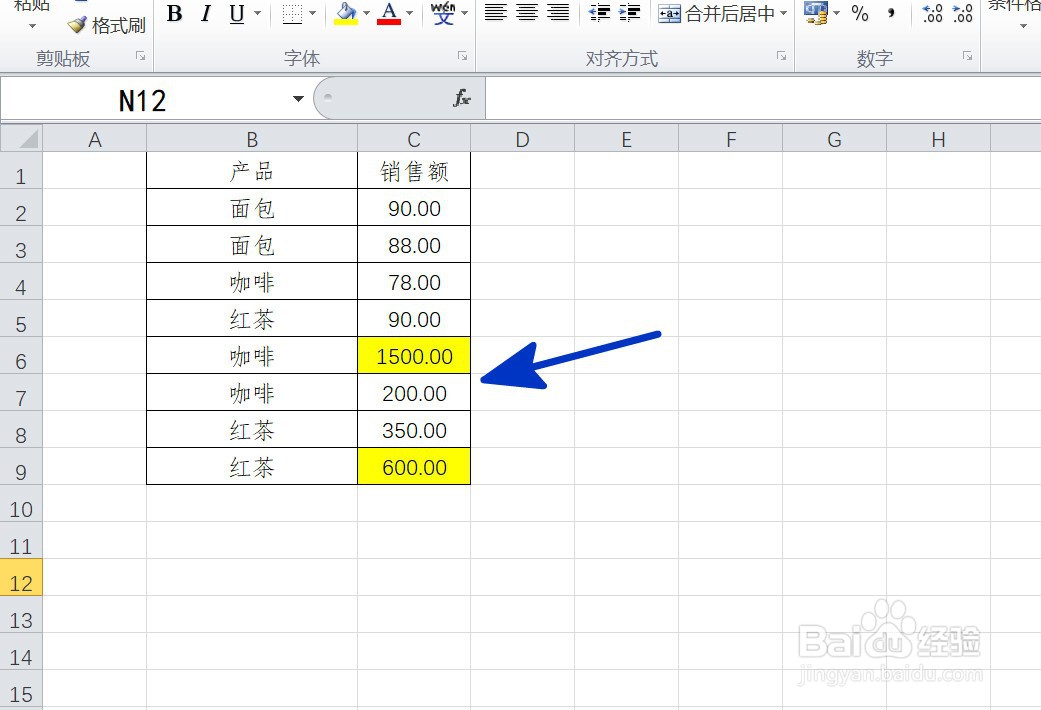
Task: Select cell containing 200.00
Action: coord(414,393)
